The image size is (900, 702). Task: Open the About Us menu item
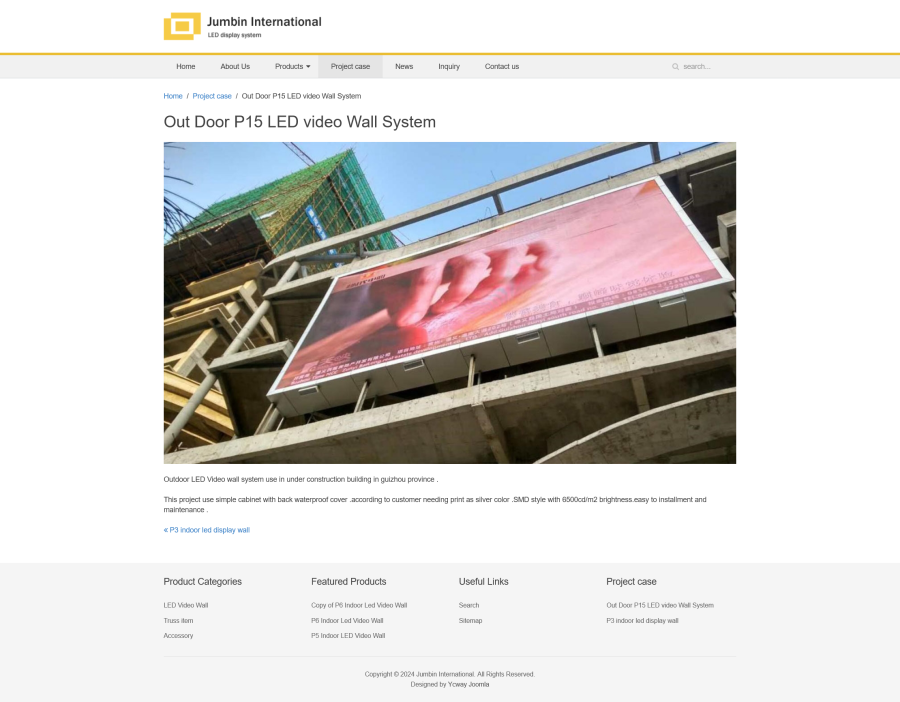pyautogui.click(x=235, y=67)
